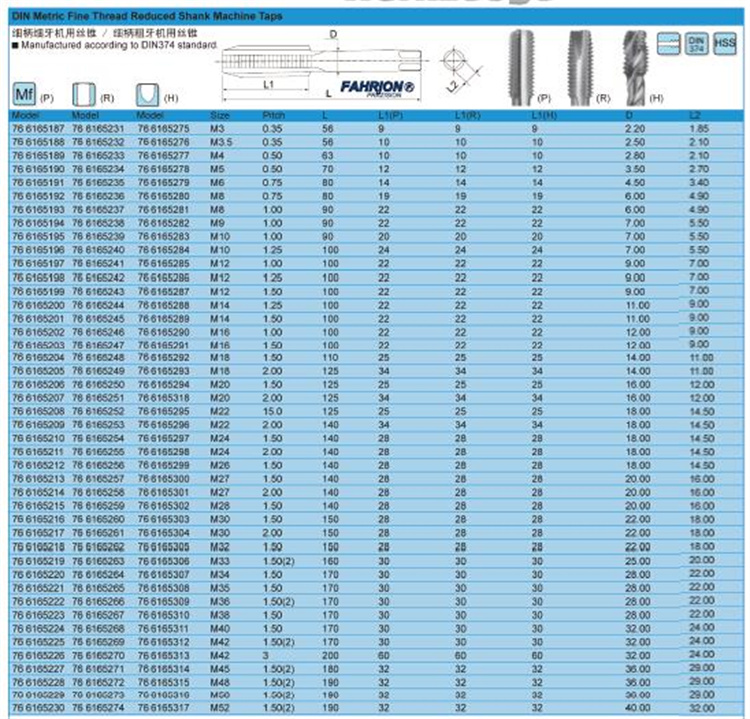This screenshot has height=719, width=750.
Task: Select model number 76 6165291
Action: pyautogui.click(x=164, y=345)
